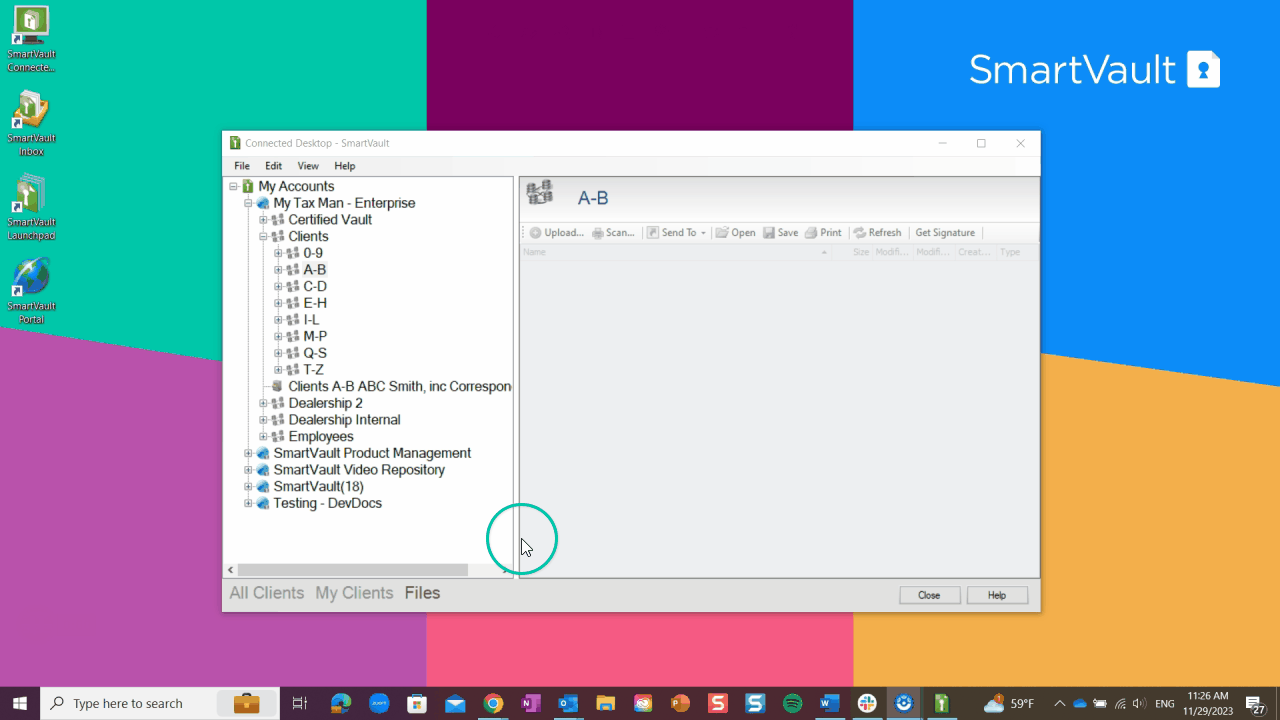
Task: Click the tree scrollbar left arrow
Action: [230, 570]
